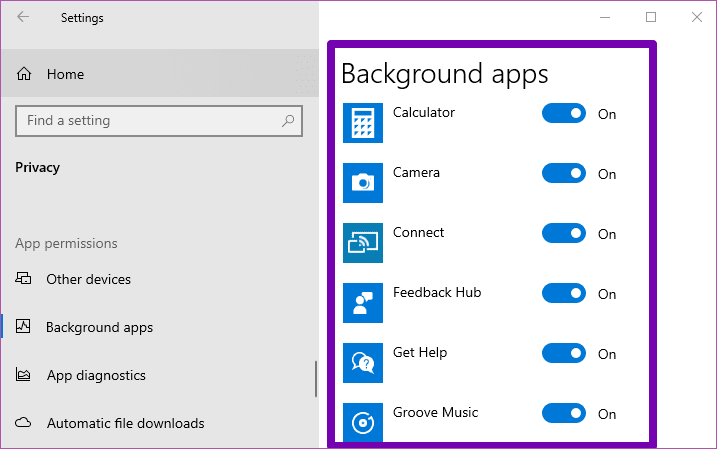The height and width of the screenshot is (449, 717).
Task: Click the Connect app icon
Action: tap(363, 242)
